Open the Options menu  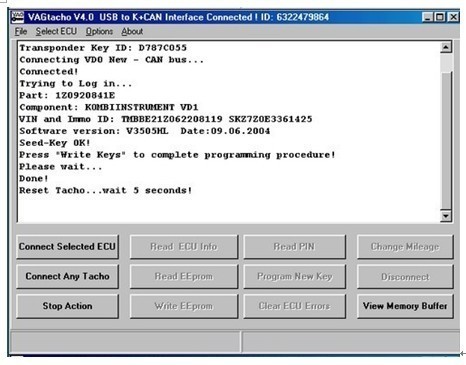click(99, 32)
